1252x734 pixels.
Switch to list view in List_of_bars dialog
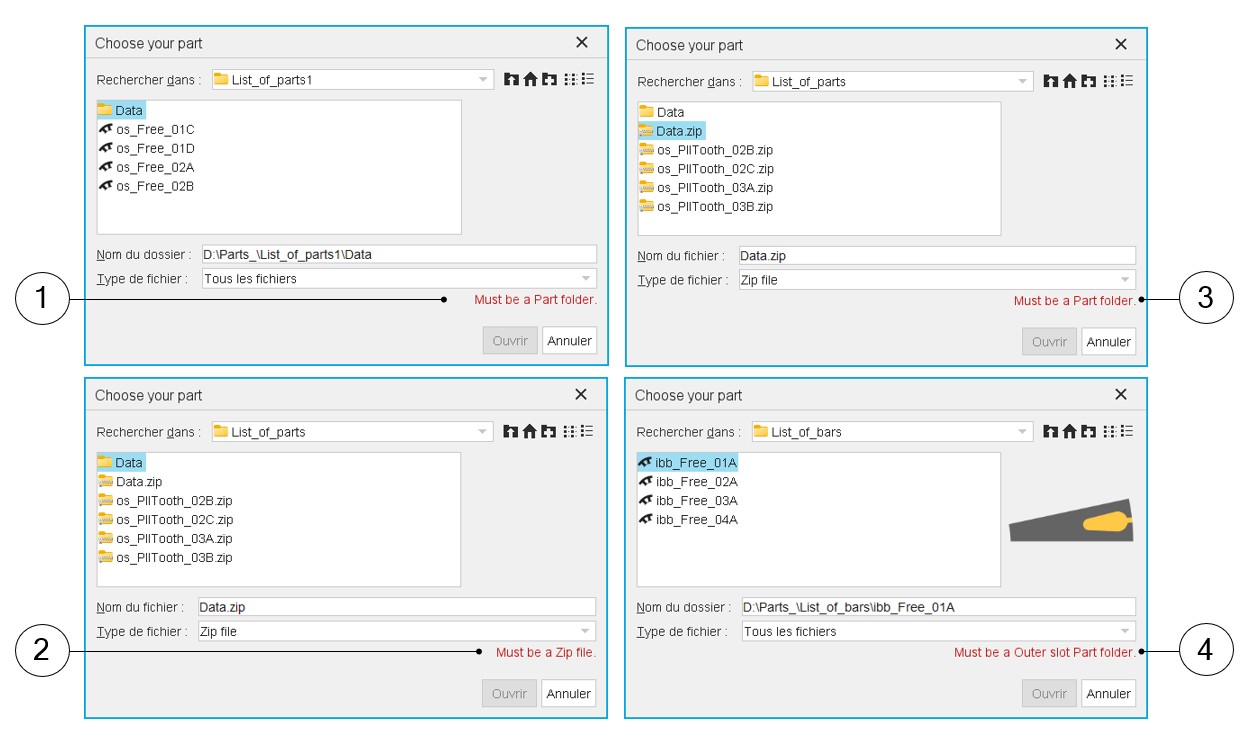point(1110,431)
